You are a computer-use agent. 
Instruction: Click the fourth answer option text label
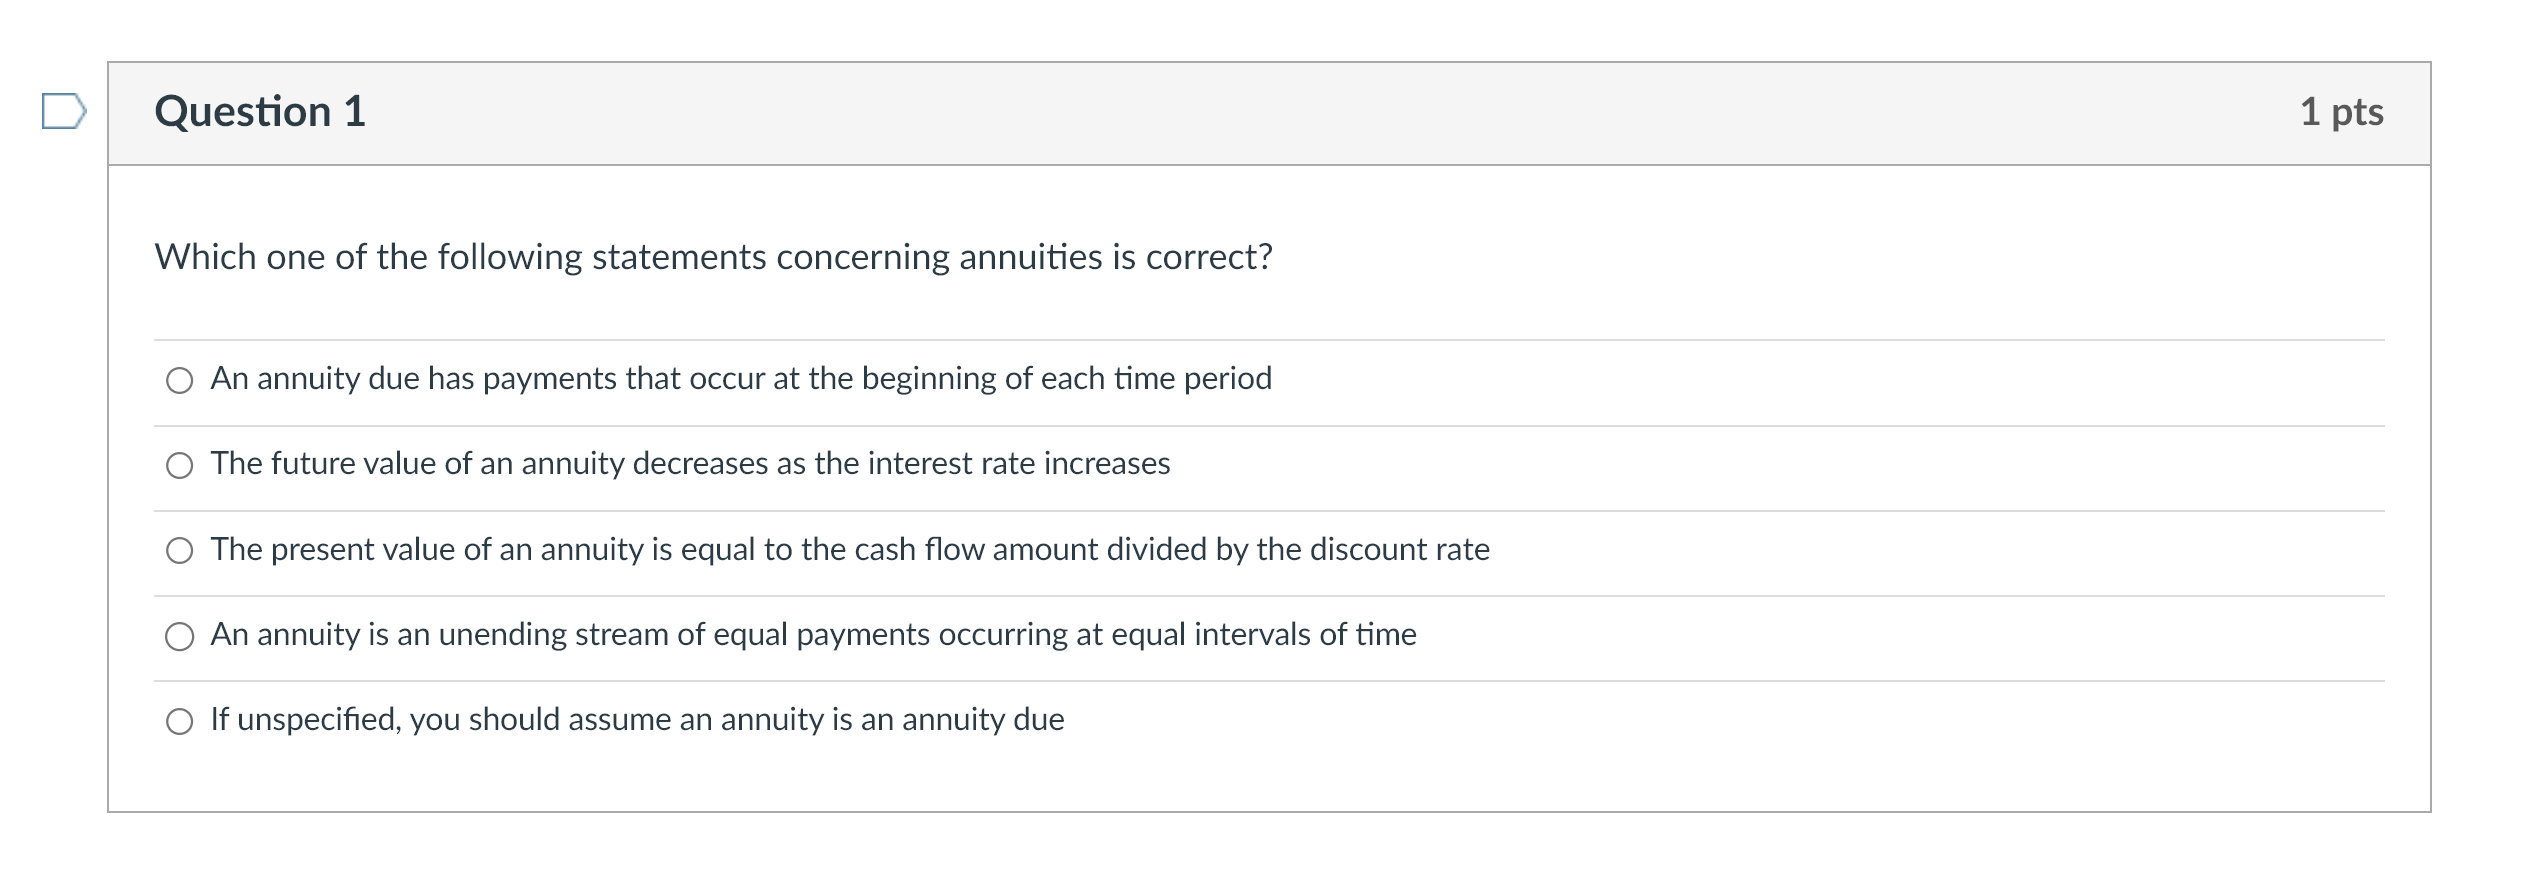click(x=812, y=633)
